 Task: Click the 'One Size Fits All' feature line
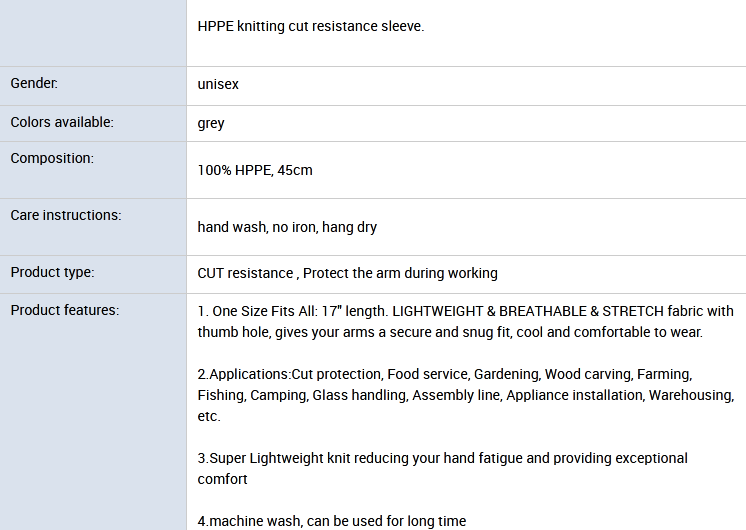[x=465, y=311]
